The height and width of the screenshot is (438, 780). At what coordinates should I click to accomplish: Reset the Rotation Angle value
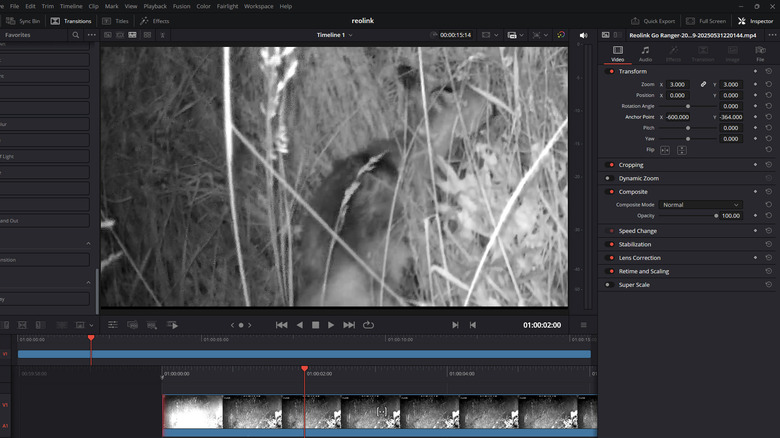[x=769, y=106]
